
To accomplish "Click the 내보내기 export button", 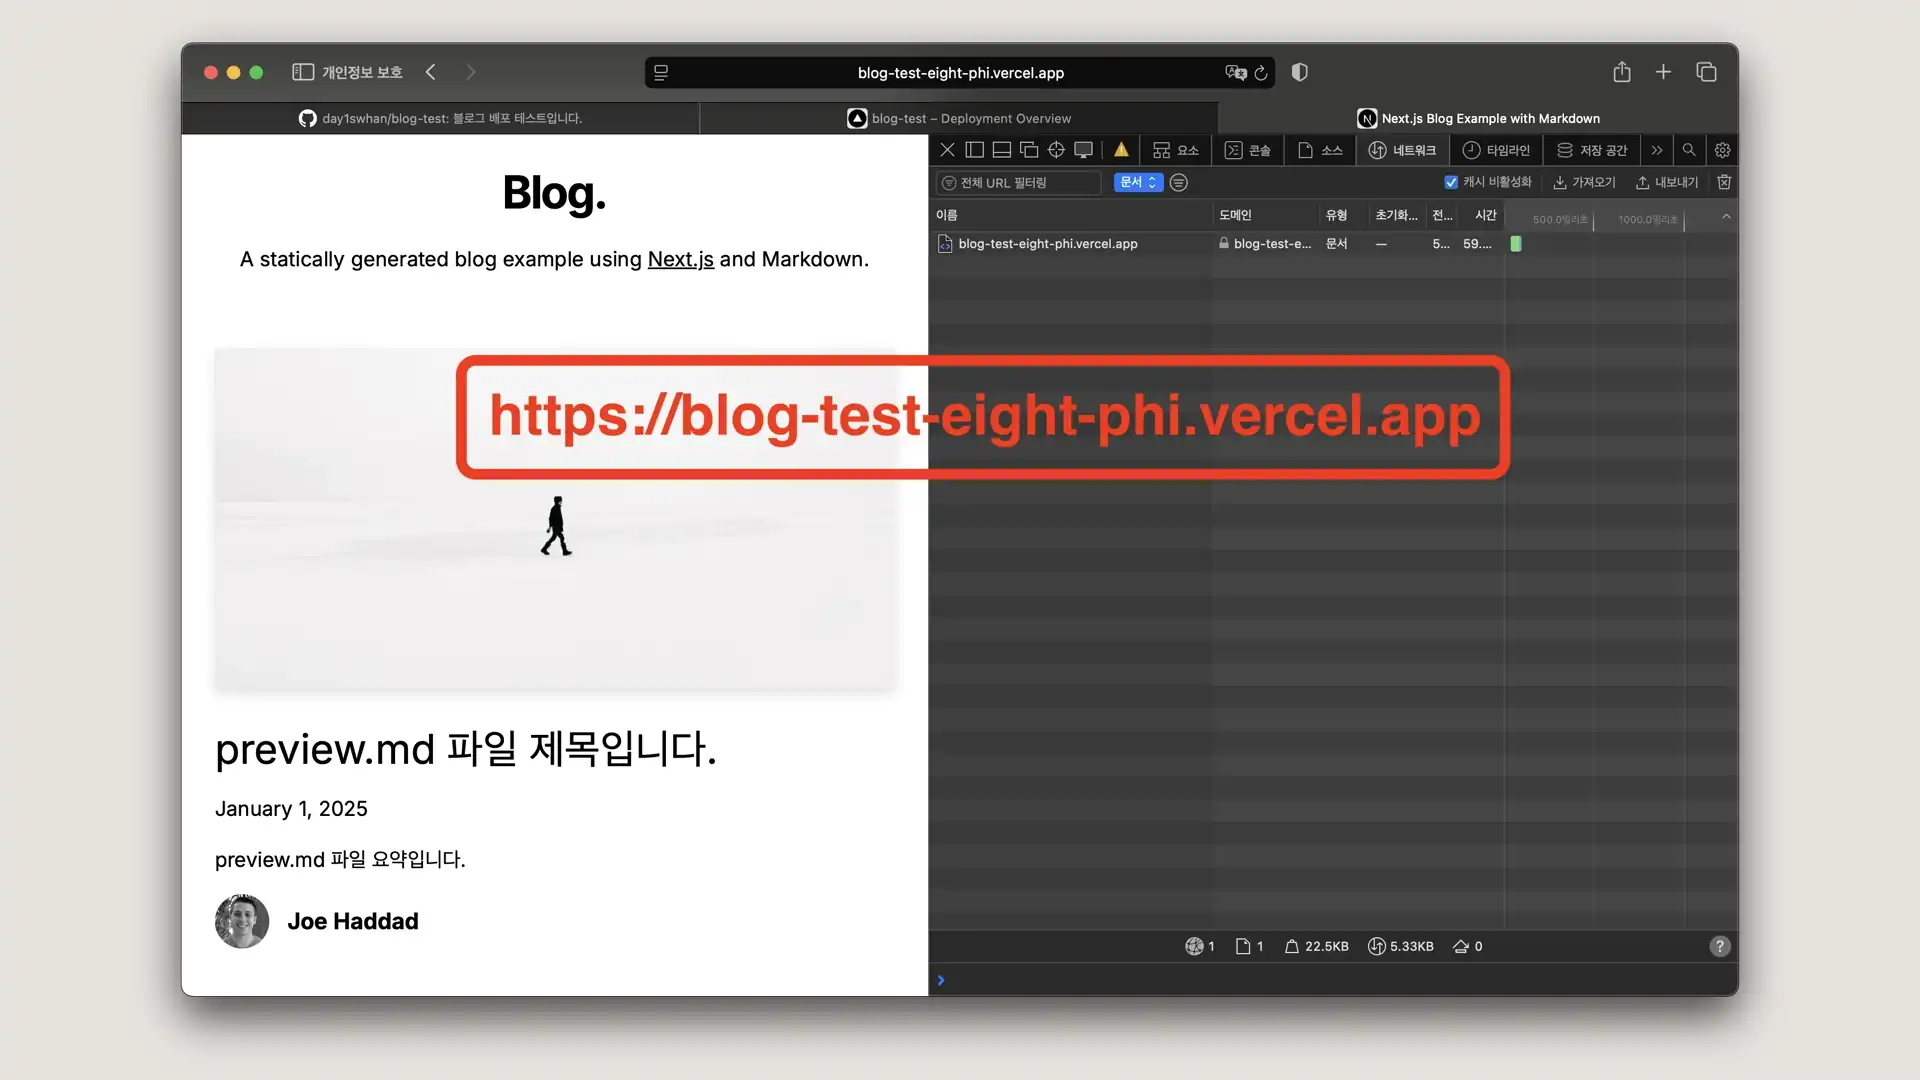I will (x=1667, y=182).
